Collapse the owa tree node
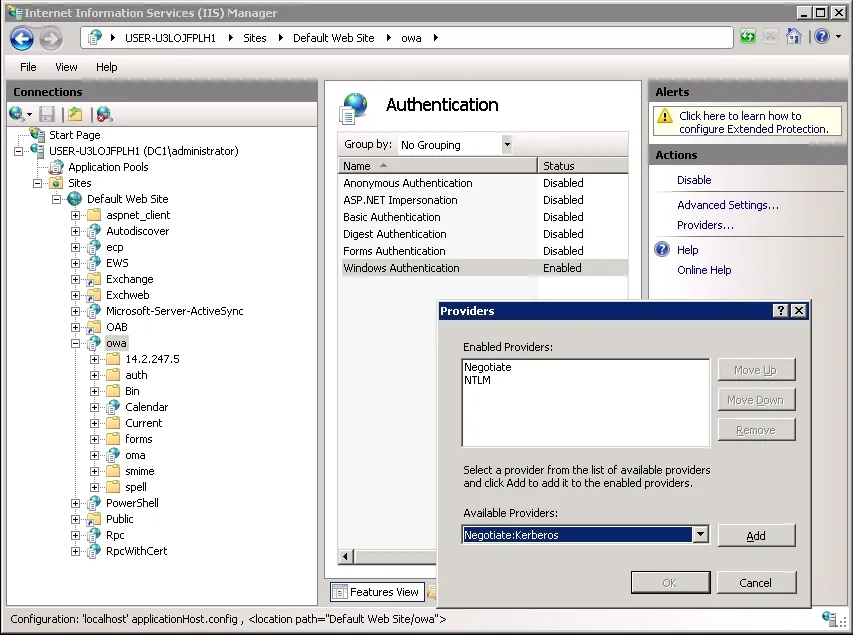This screenshot has height=635, width=853. point(76,343)
